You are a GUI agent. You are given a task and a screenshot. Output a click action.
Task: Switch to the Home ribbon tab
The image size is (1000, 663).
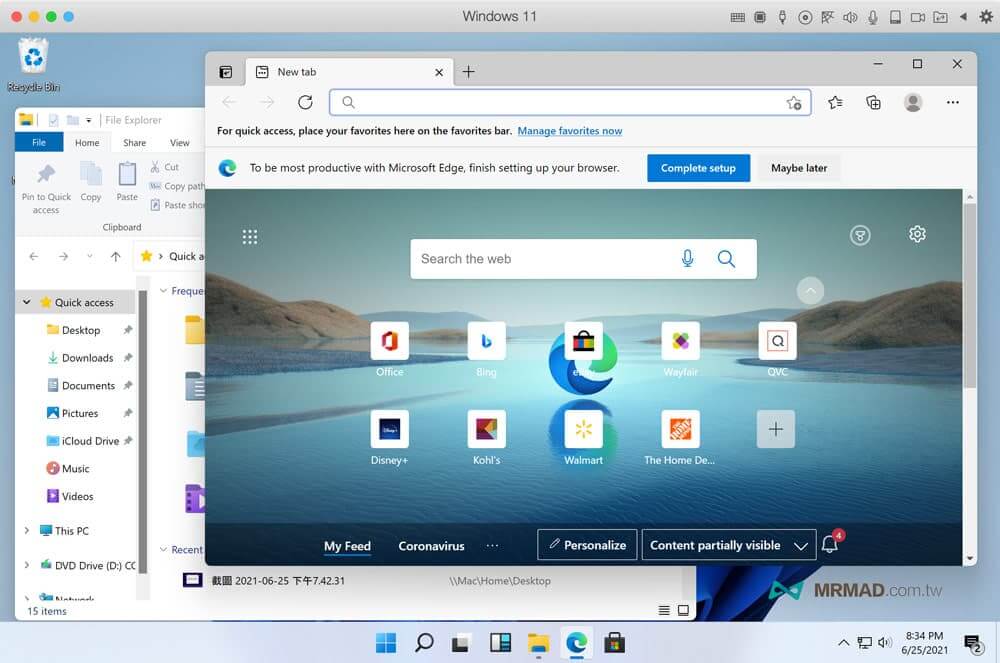(x=87, y=143)
